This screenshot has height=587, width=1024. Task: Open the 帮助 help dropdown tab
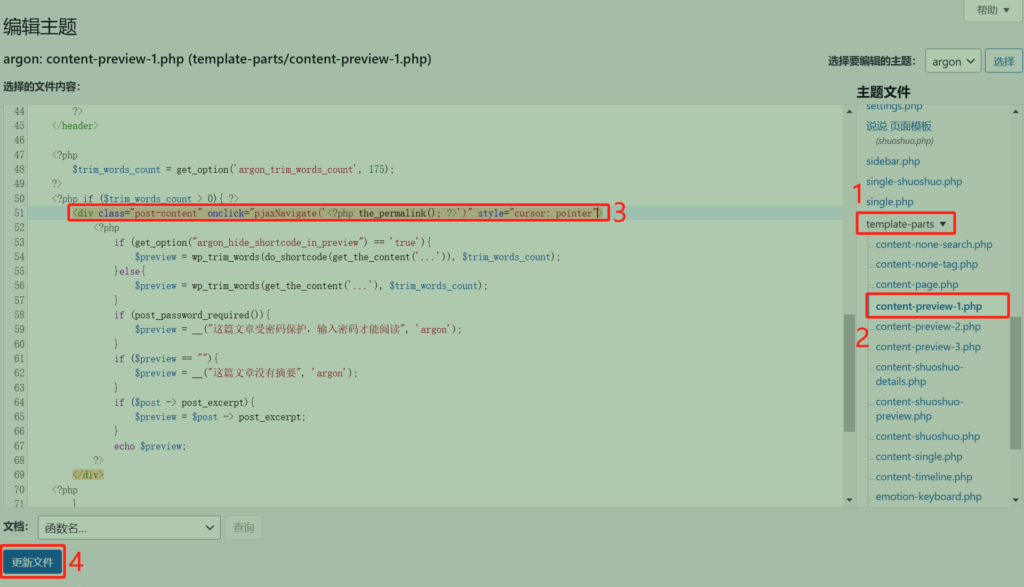pos(992,10)
